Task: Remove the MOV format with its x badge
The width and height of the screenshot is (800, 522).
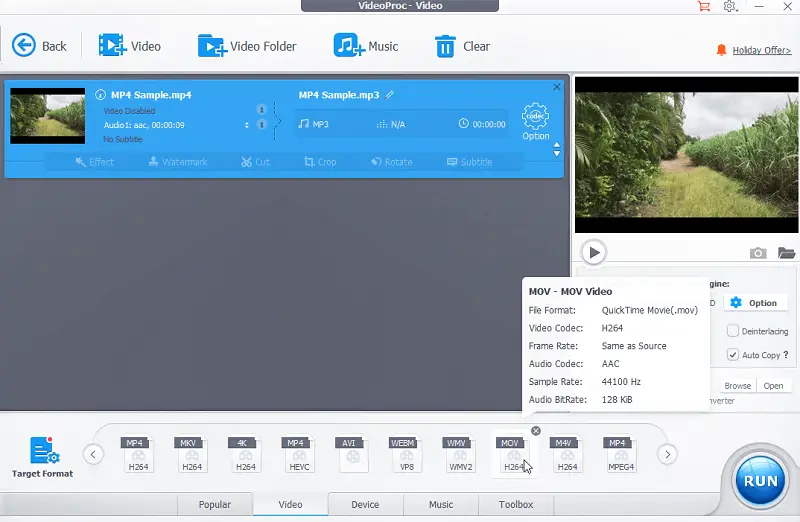Action: (x=536, y=431)
